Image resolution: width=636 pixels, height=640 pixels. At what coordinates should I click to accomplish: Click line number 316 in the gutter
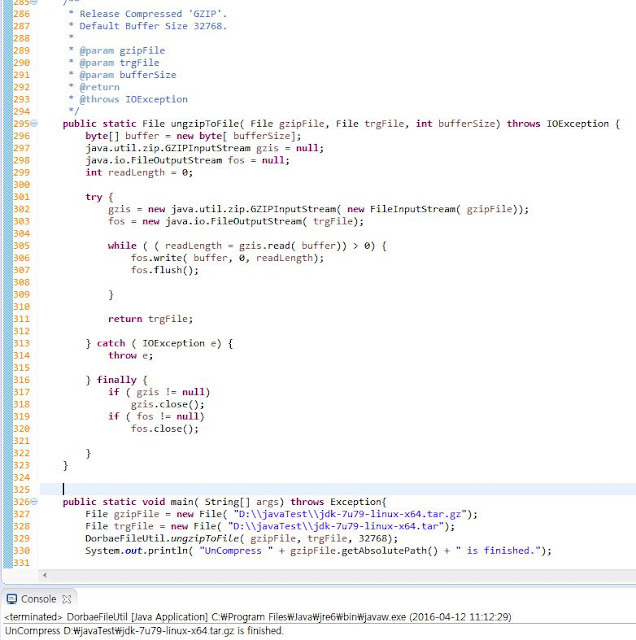click(x=21, y=380)
